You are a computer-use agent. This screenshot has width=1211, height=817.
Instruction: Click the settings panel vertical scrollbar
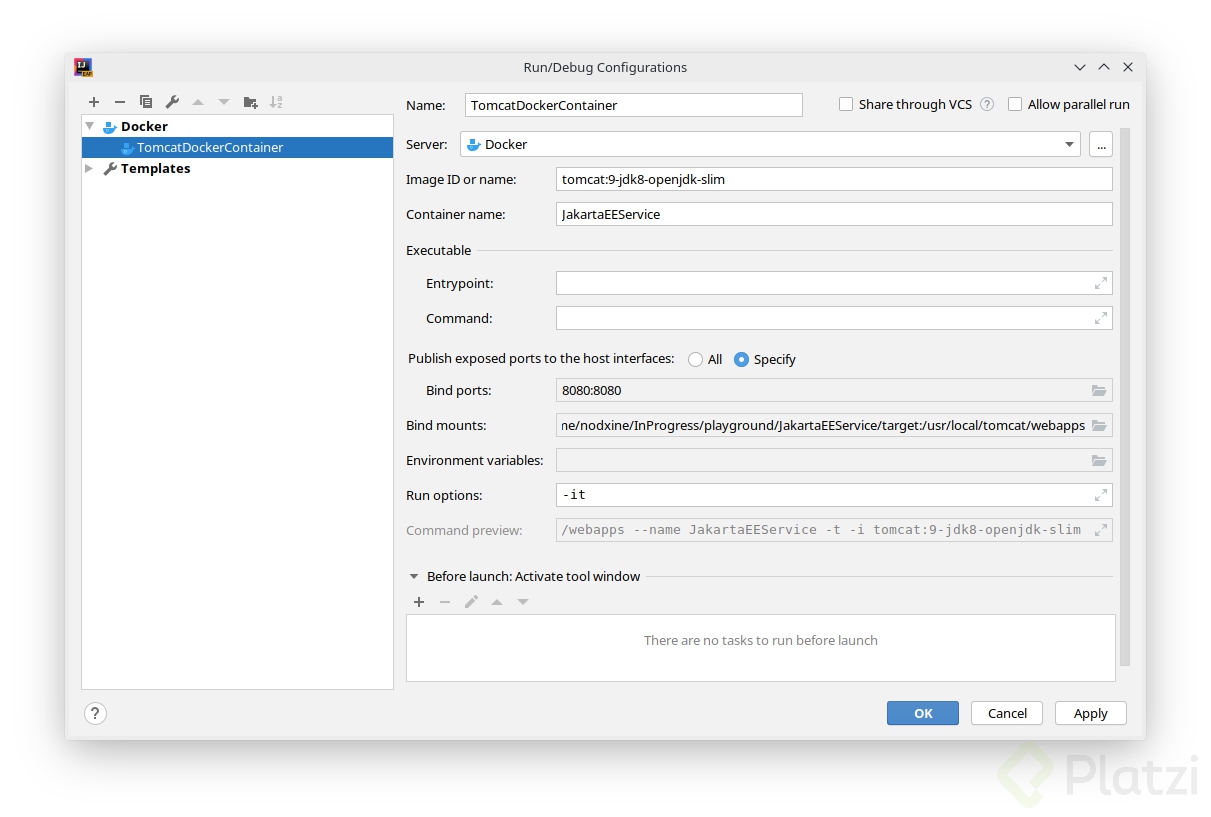tap(1125, 396)
